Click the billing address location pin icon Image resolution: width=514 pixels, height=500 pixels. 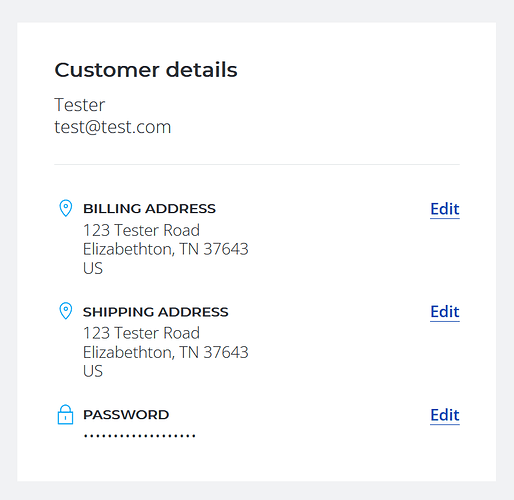(66, 208)
